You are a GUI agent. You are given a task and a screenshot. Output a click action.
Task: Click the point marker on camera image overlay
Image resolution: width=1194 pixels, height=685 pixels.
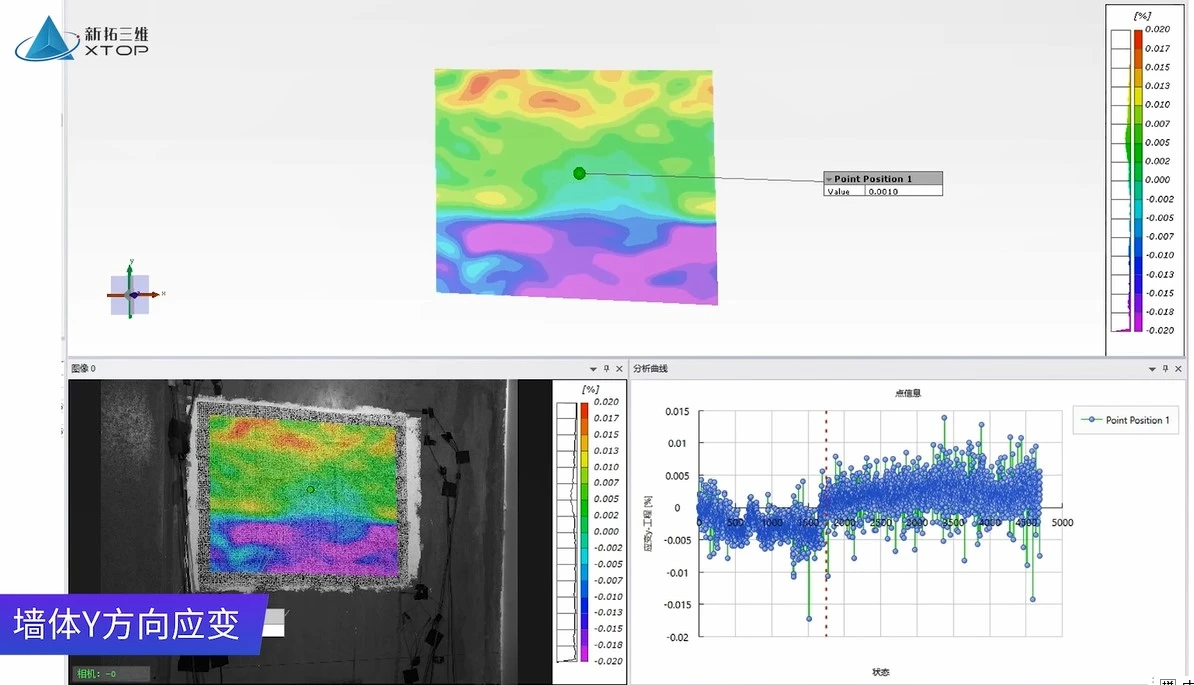point(311,489)
